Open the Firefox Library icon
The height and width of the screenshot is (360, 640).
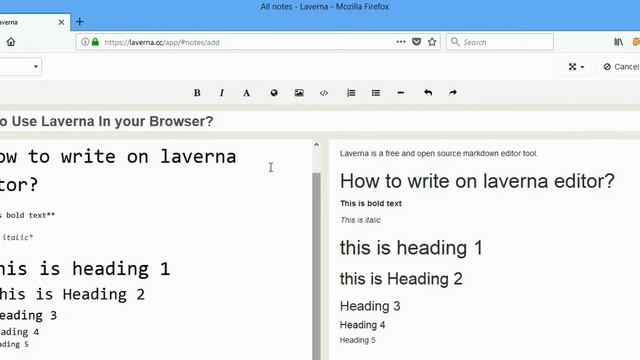pos(618,42)
